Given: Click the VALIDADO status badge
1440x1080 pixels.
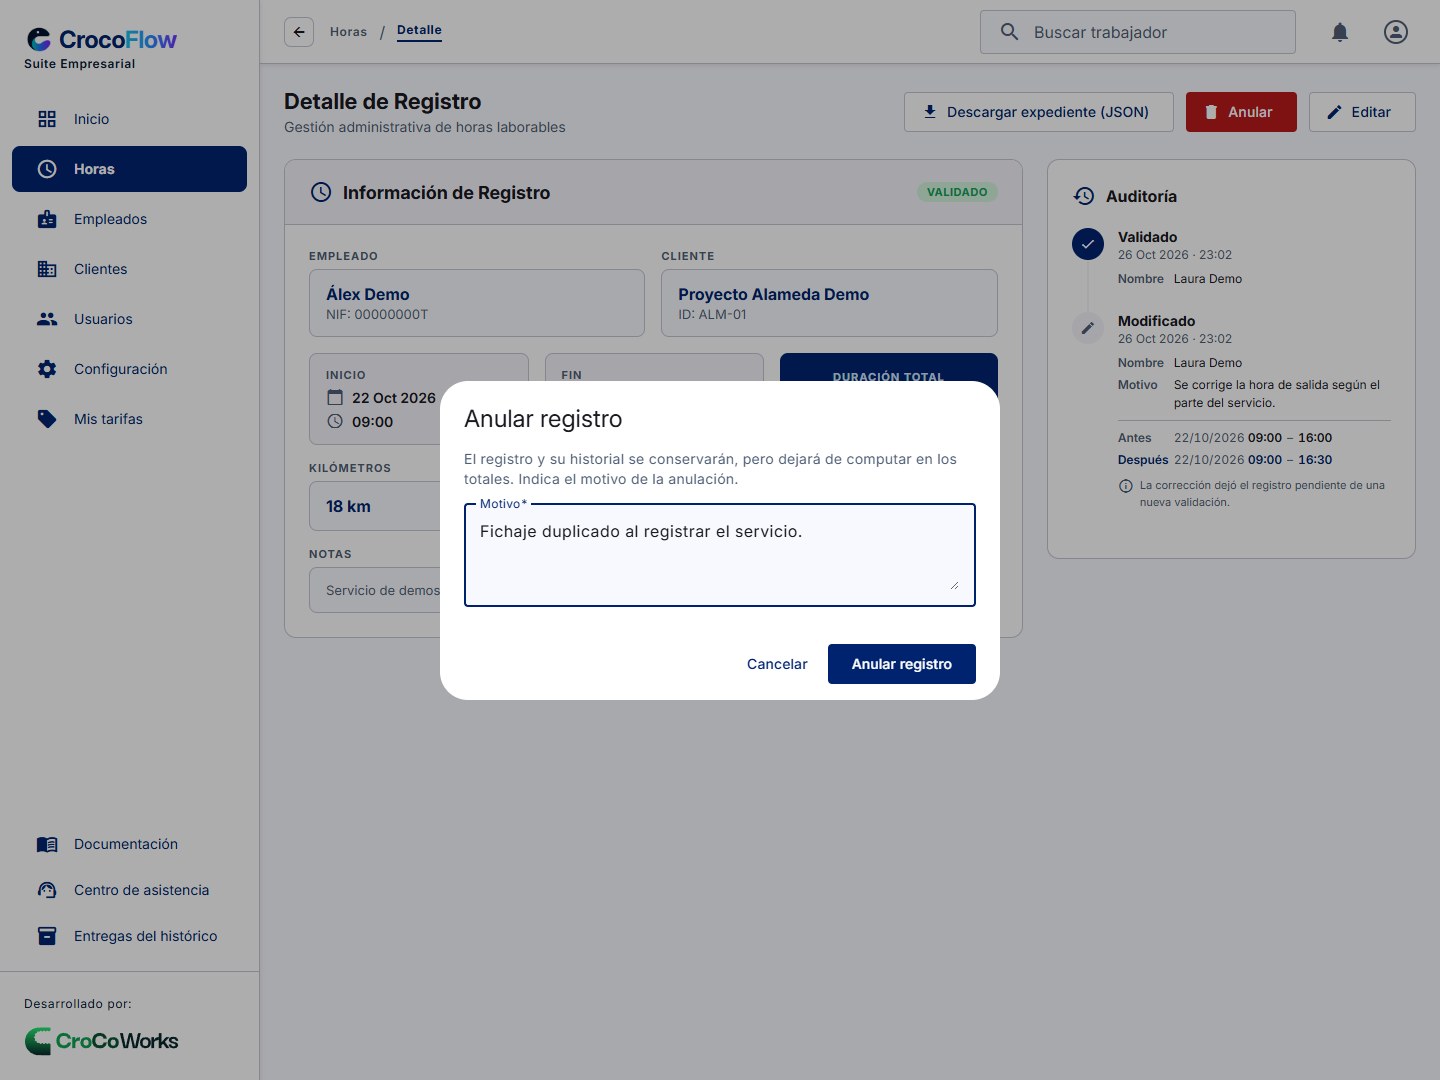Looking at the screenshot, I should point(957,192).
